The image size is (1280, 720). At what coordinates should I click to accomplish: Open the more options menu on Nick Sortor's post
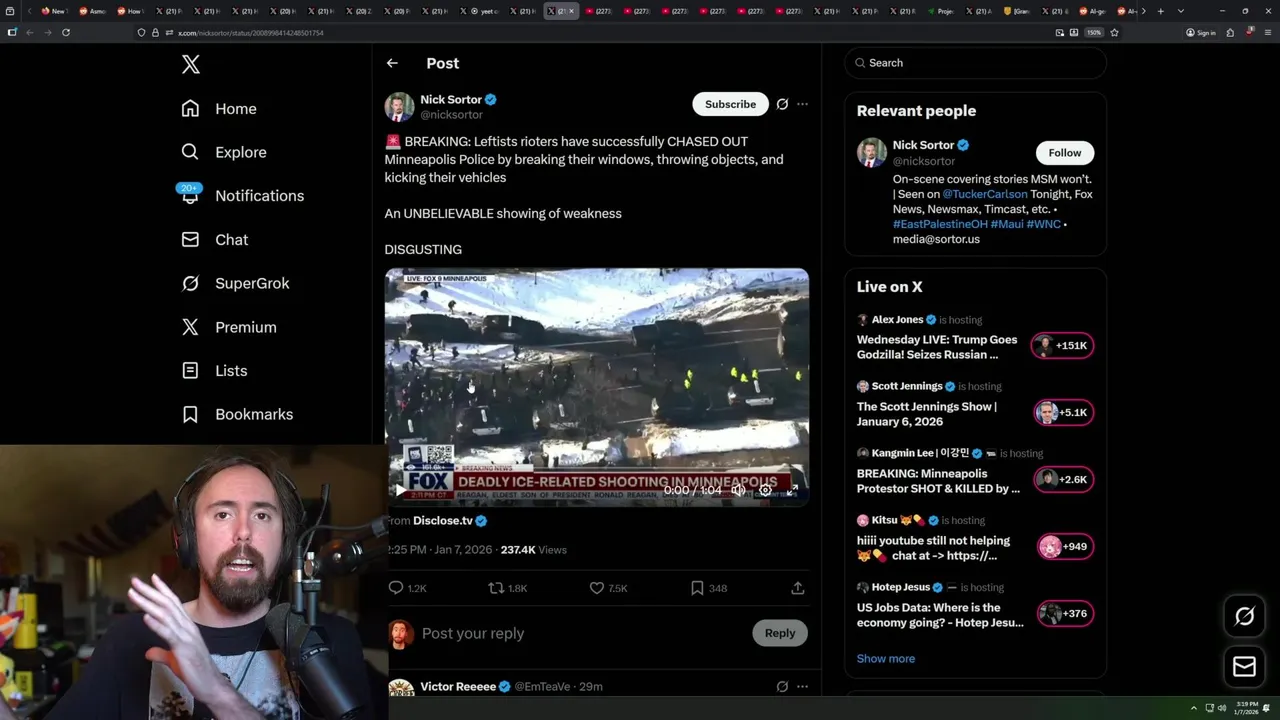click(802, 104)
